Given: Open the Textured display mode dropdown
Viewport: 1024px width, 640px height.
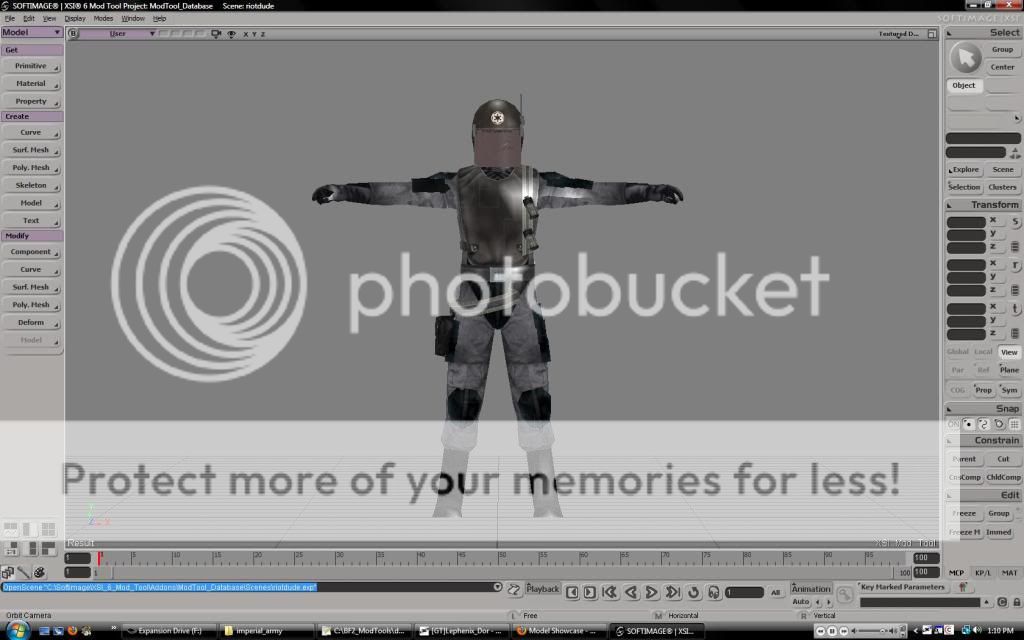Looking at the screenshot, I should click(899, 33).
